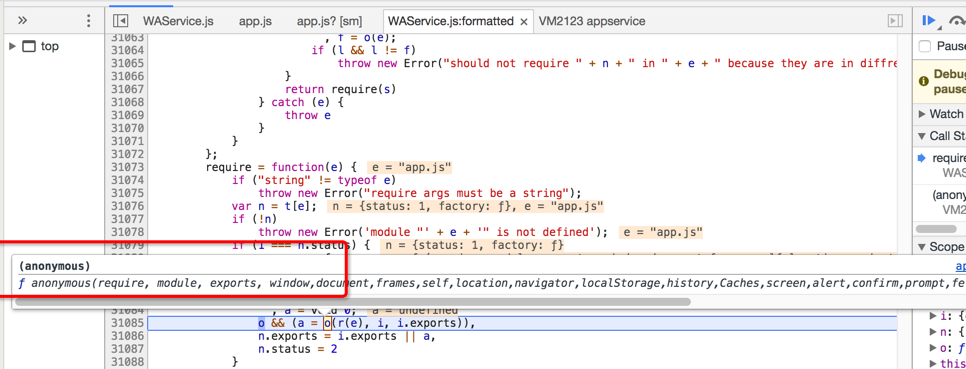Expand the Watch section
This screenshot has height=369, width=966.
click(922, 114)
